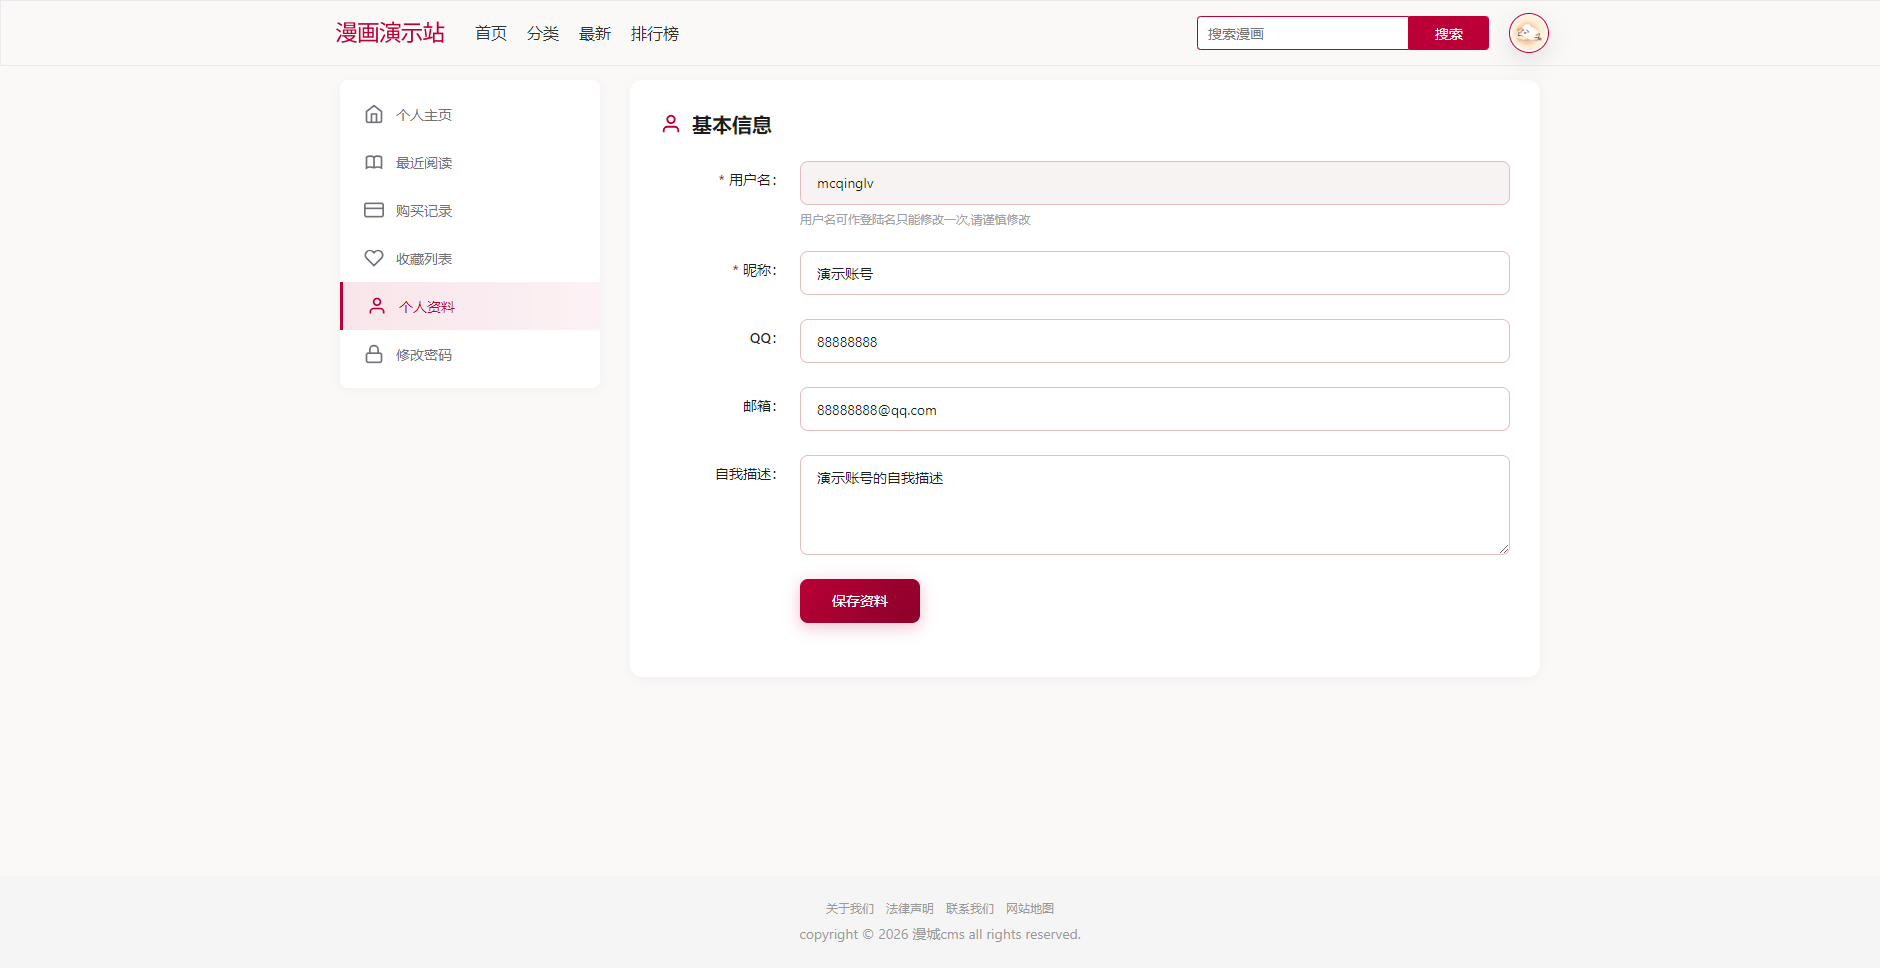Click the 昵称 field with 演示账号
Image resolution: width=1880 pixels, height=968 pixels.
click(1154, 273)
